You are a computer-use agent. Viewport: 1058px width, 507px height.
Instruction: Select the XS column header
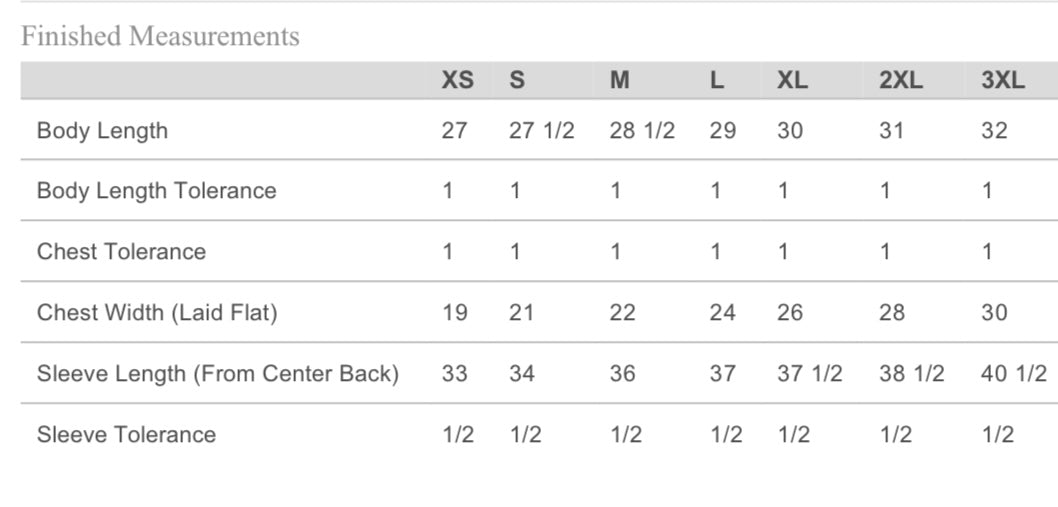(x=458, y=81)
